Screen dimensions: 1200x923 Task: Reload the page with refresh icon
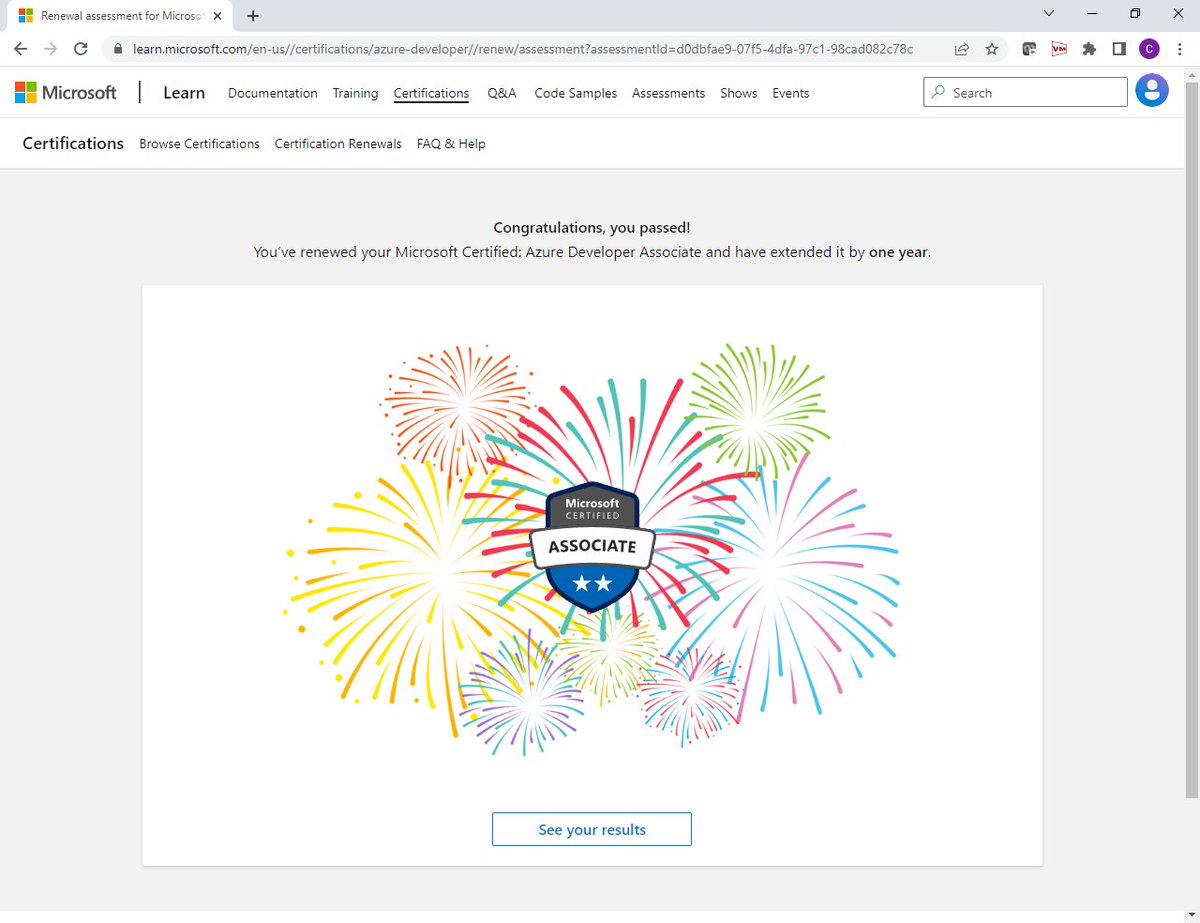[x=82, y=48]
